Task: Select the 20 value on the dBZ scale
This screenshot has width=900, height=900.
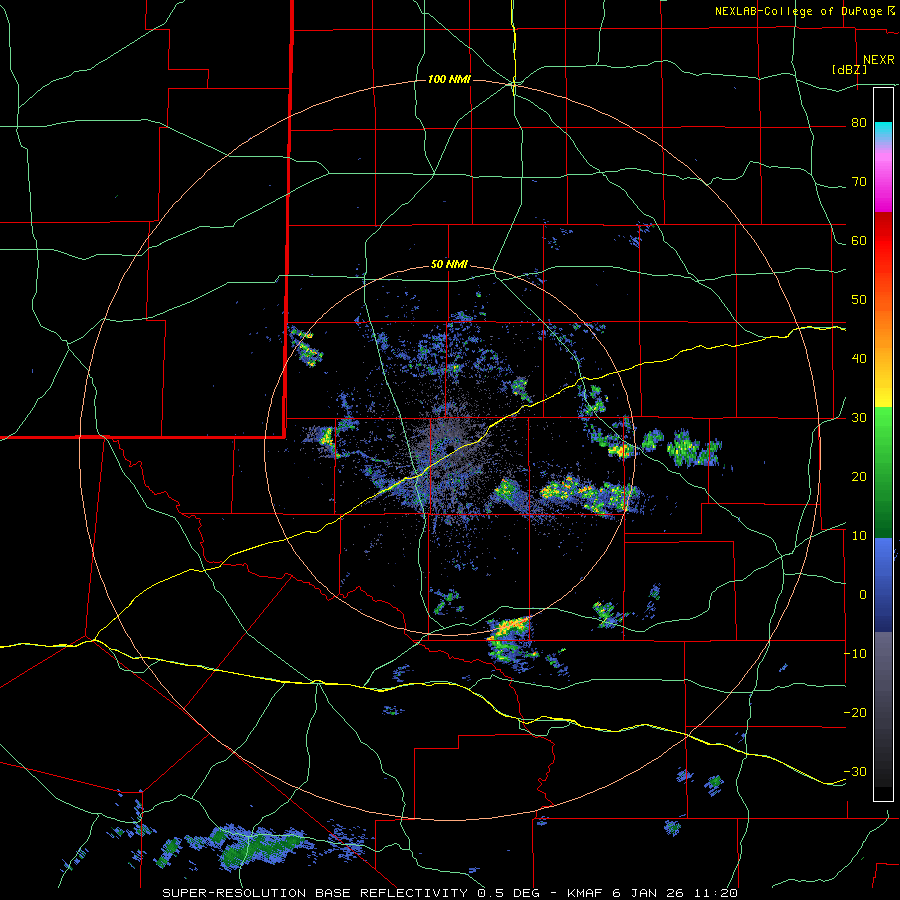Action: (x=859, y=477)
